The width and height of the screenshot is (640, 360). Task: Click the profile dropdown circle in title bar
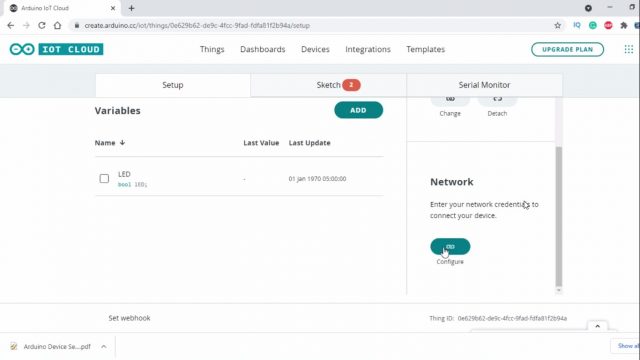(588, 8)
